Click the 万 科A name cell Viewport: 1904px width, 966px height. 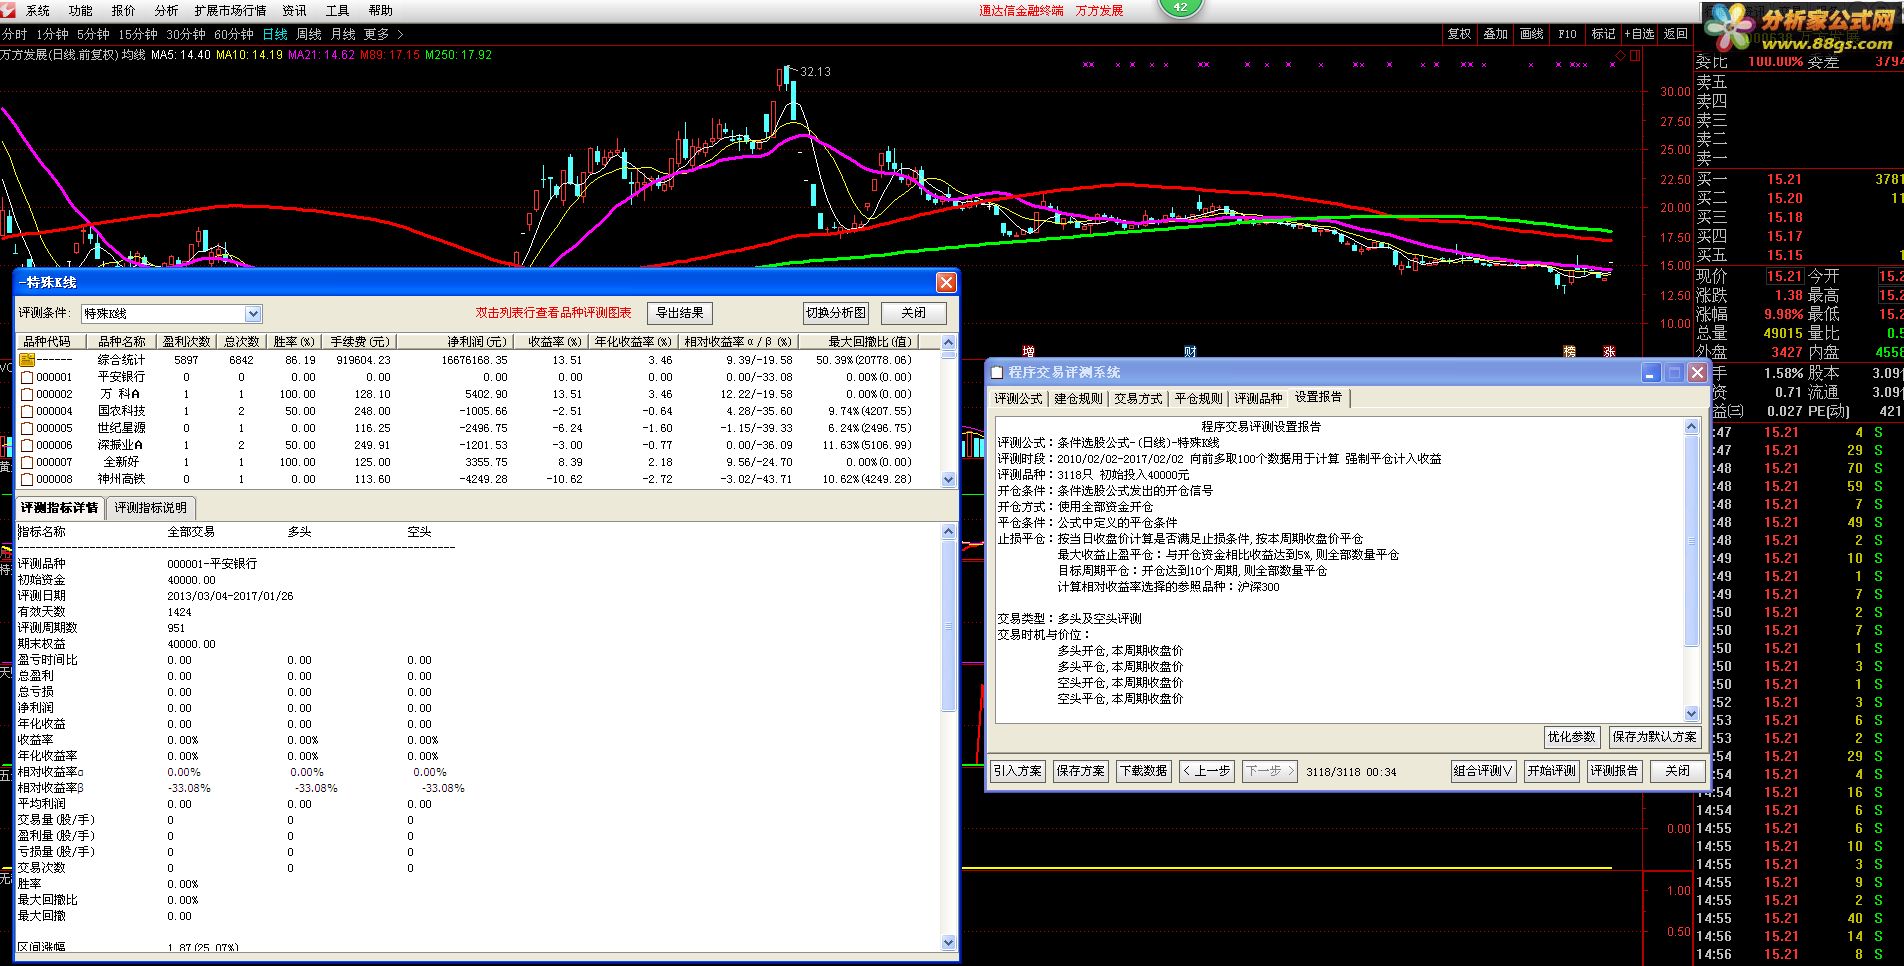coord(121,394)
